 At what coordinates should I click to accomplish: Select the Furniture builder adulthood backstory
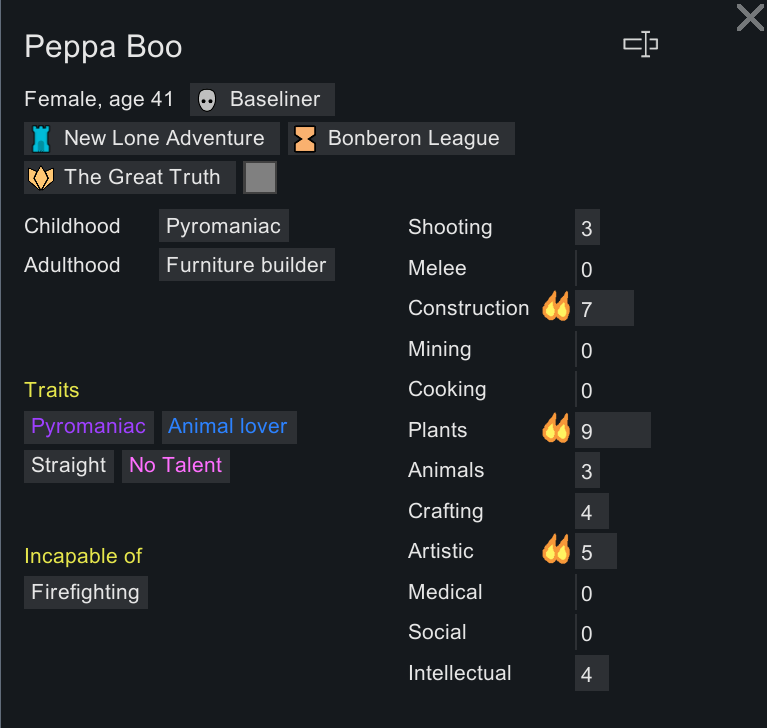tap(247, 265)
